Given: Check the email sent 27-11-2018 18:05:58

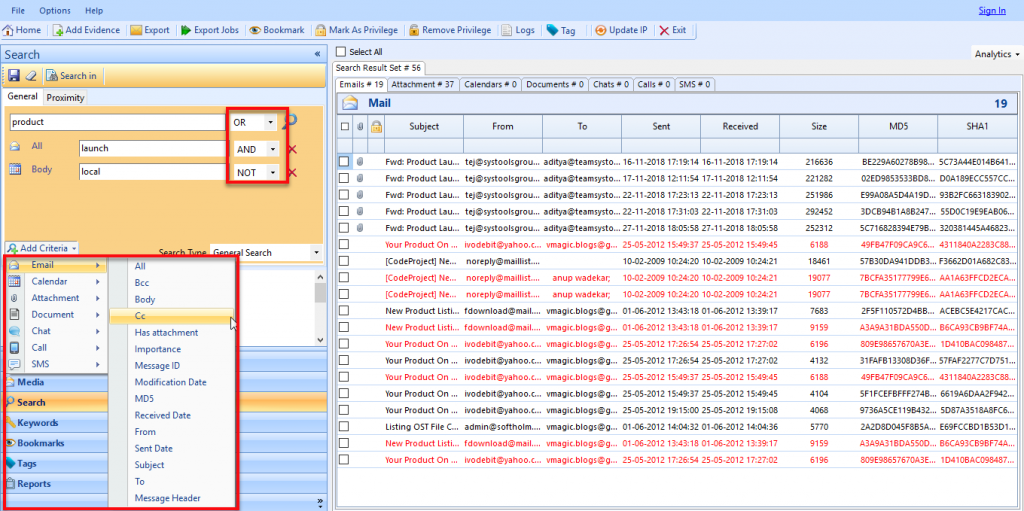Looking at the screenshot, I should point(344,227).
